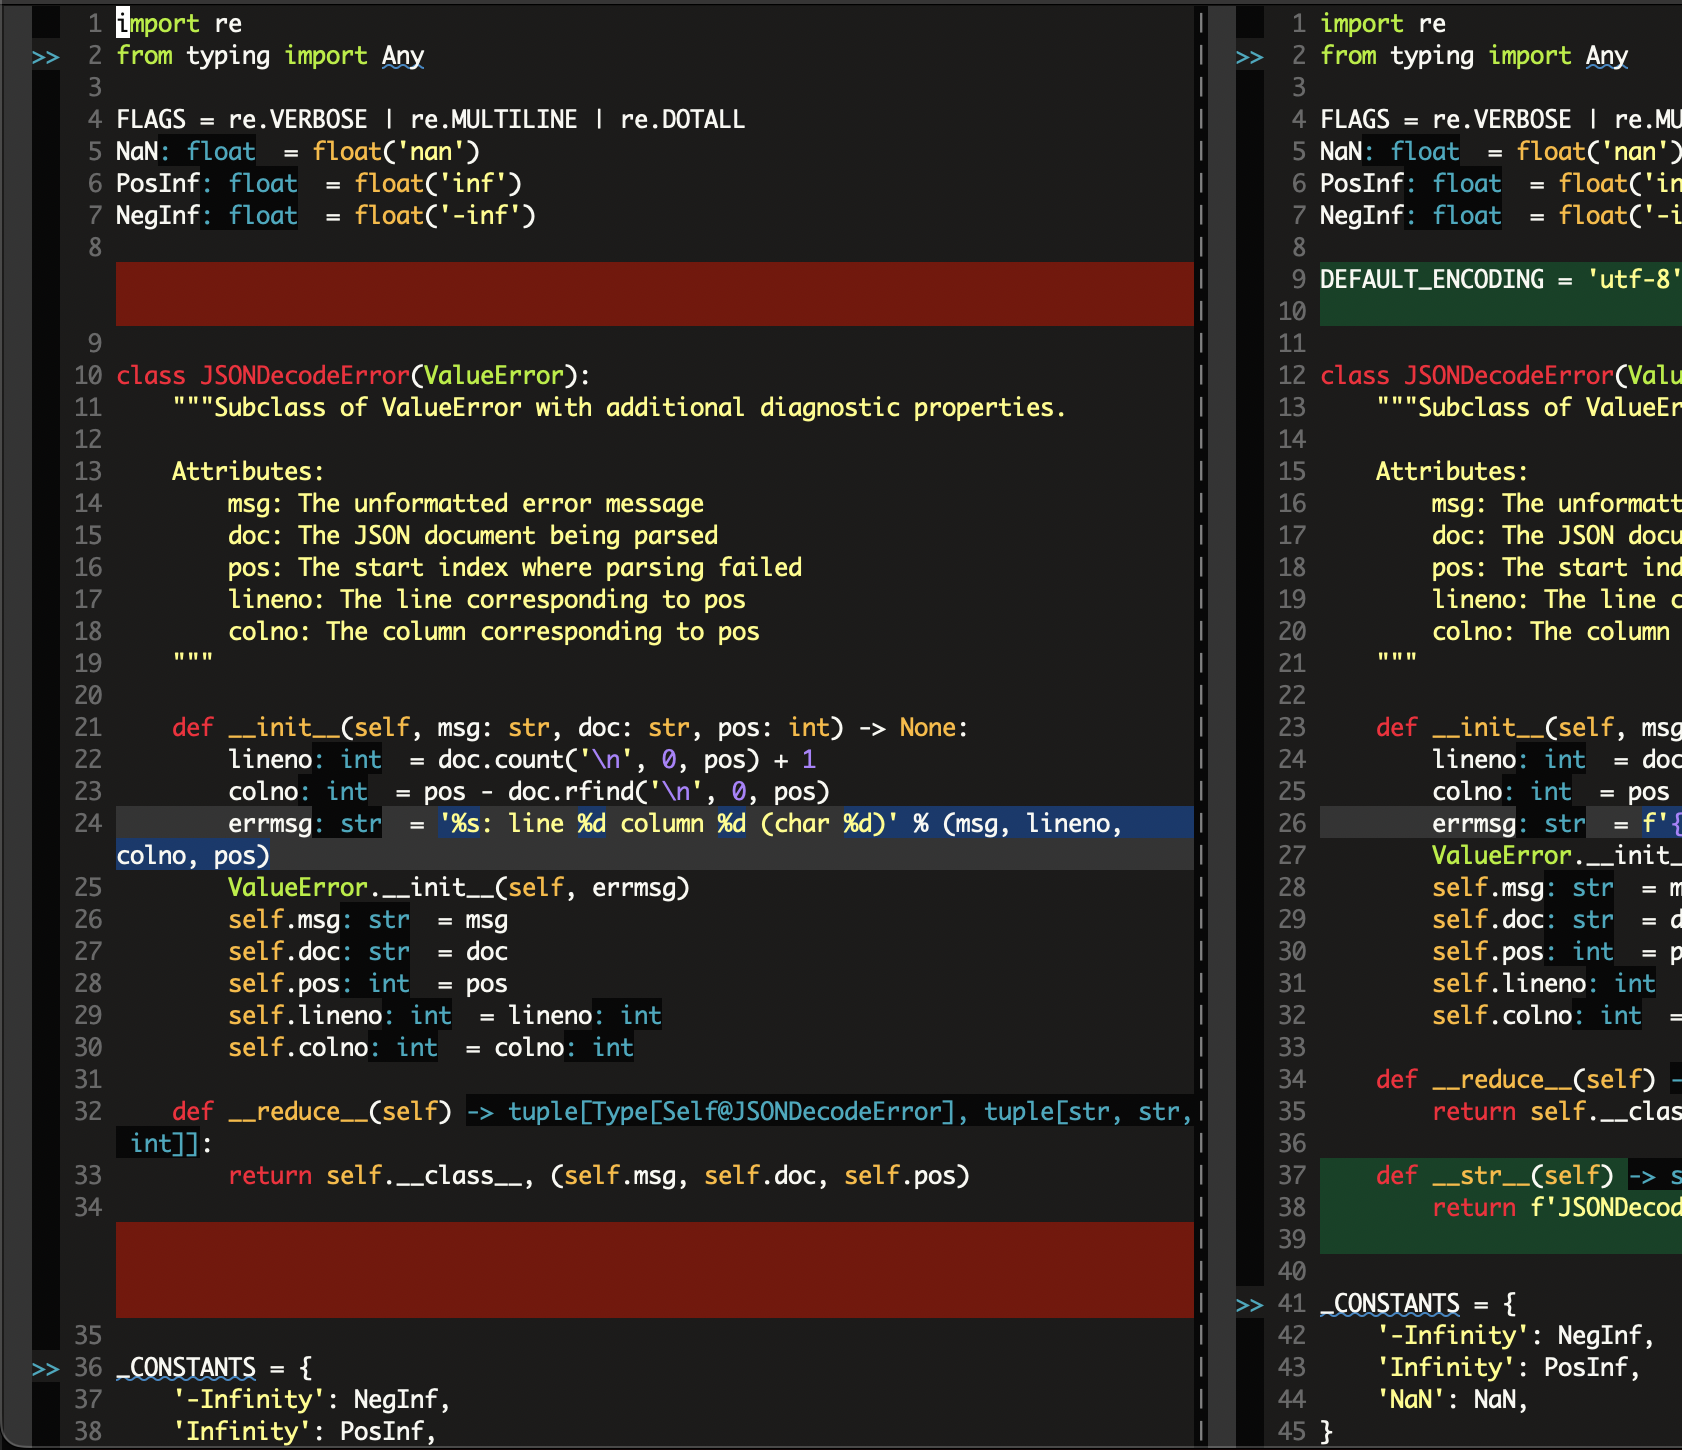Image resolution: width=1682 pixels, height=1450 pixels.
Task: Click 'return self.__class__, (self.msg' line in left pane
Action: pyautogui.click(x=599, y=1176)
